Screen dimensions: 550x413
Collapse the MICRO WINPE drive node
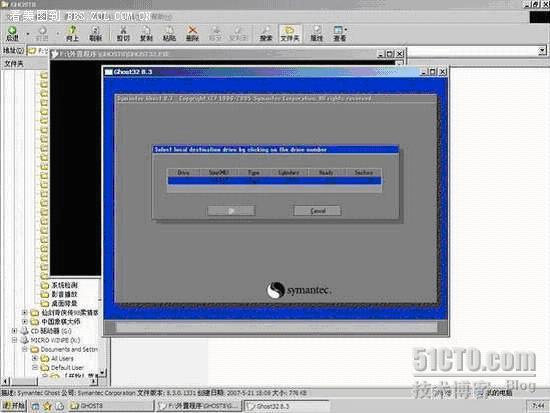coord(14,340)
